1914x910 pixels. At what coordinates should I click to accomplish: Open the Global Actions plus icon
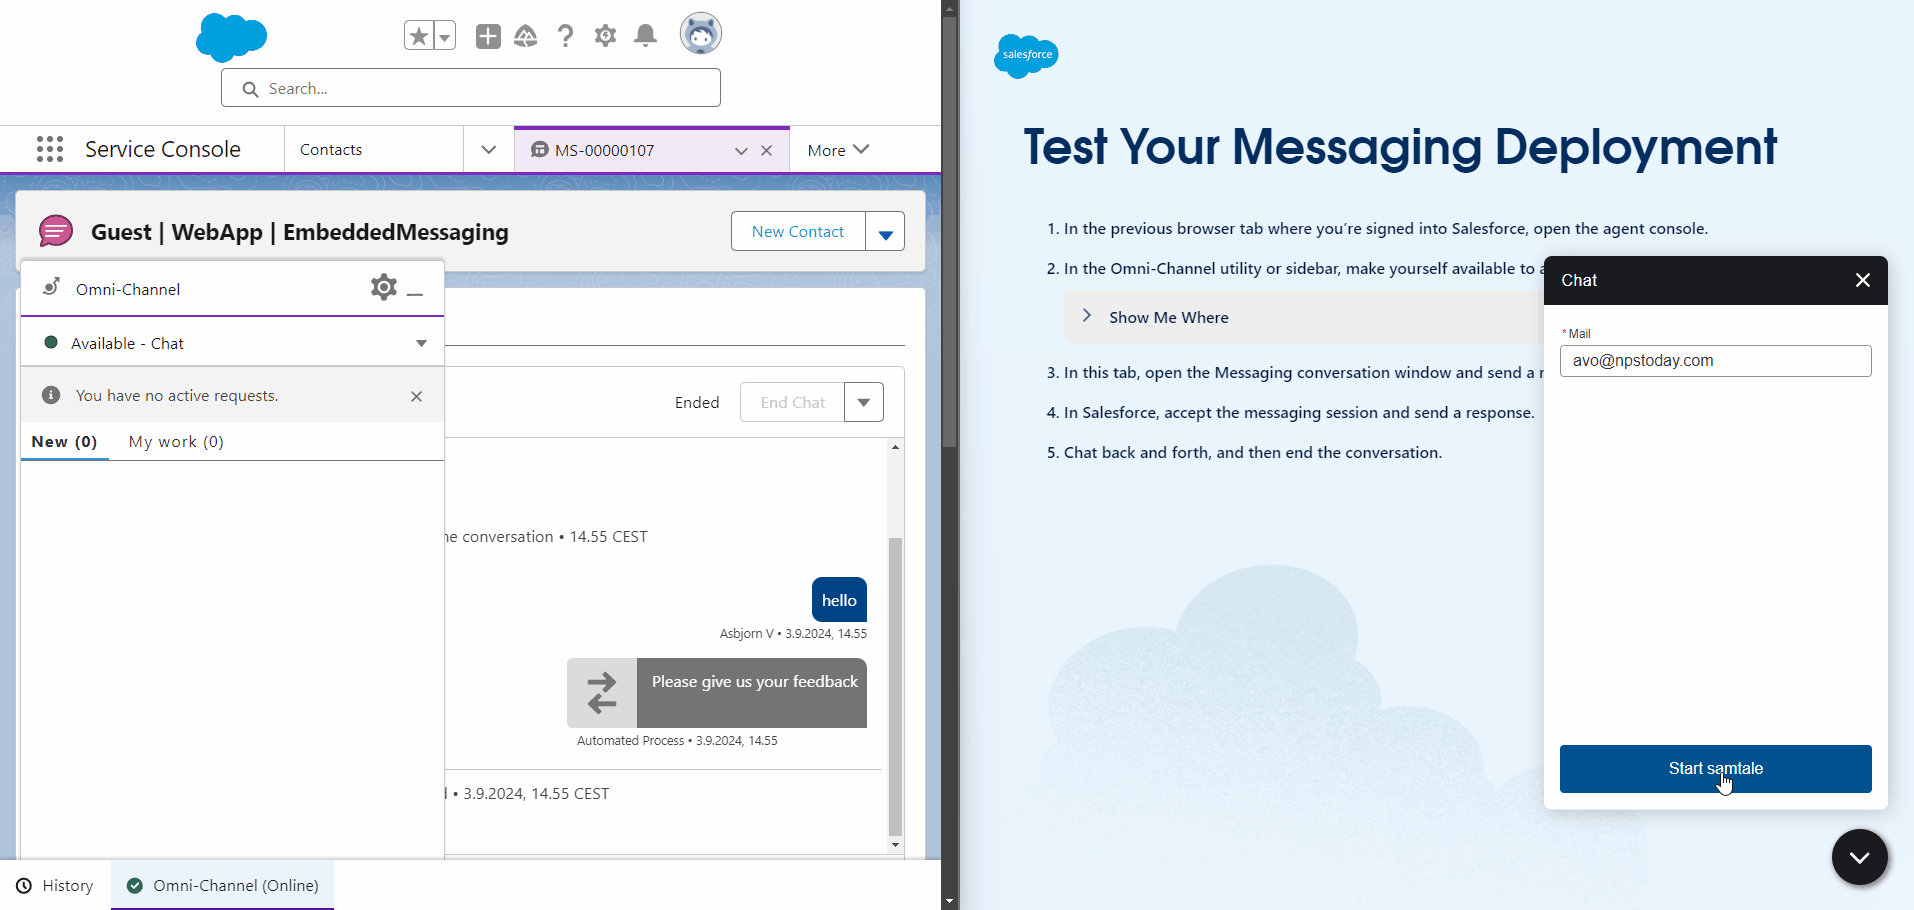point(488,37)
